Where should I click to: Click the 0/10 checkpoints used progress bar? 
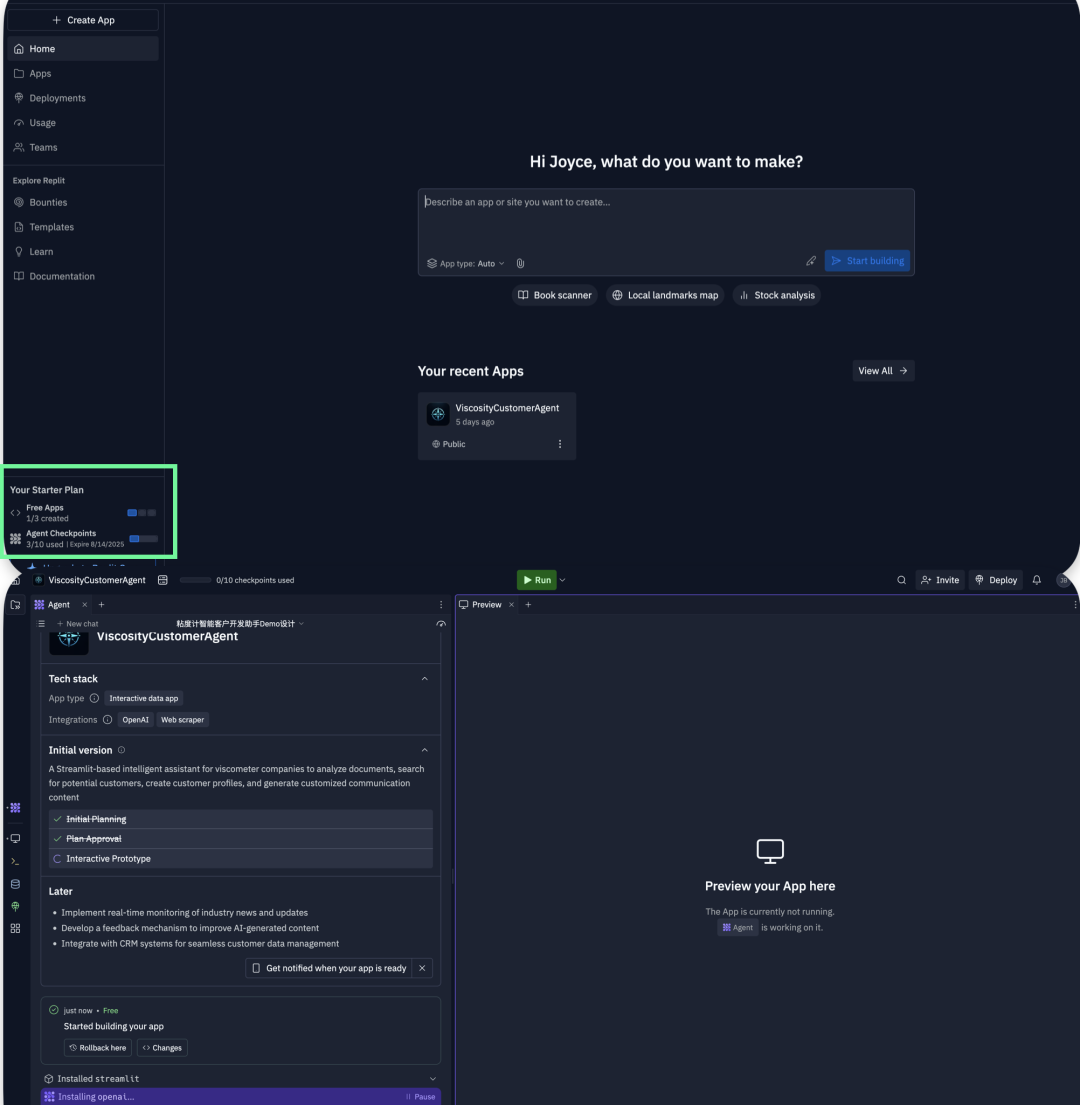195,580
